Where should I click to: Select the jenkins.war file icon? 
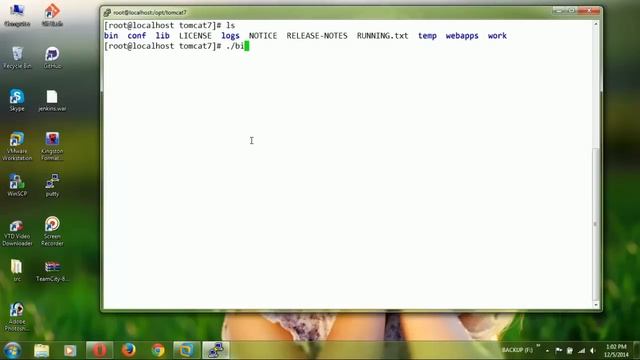click(52, 100)
